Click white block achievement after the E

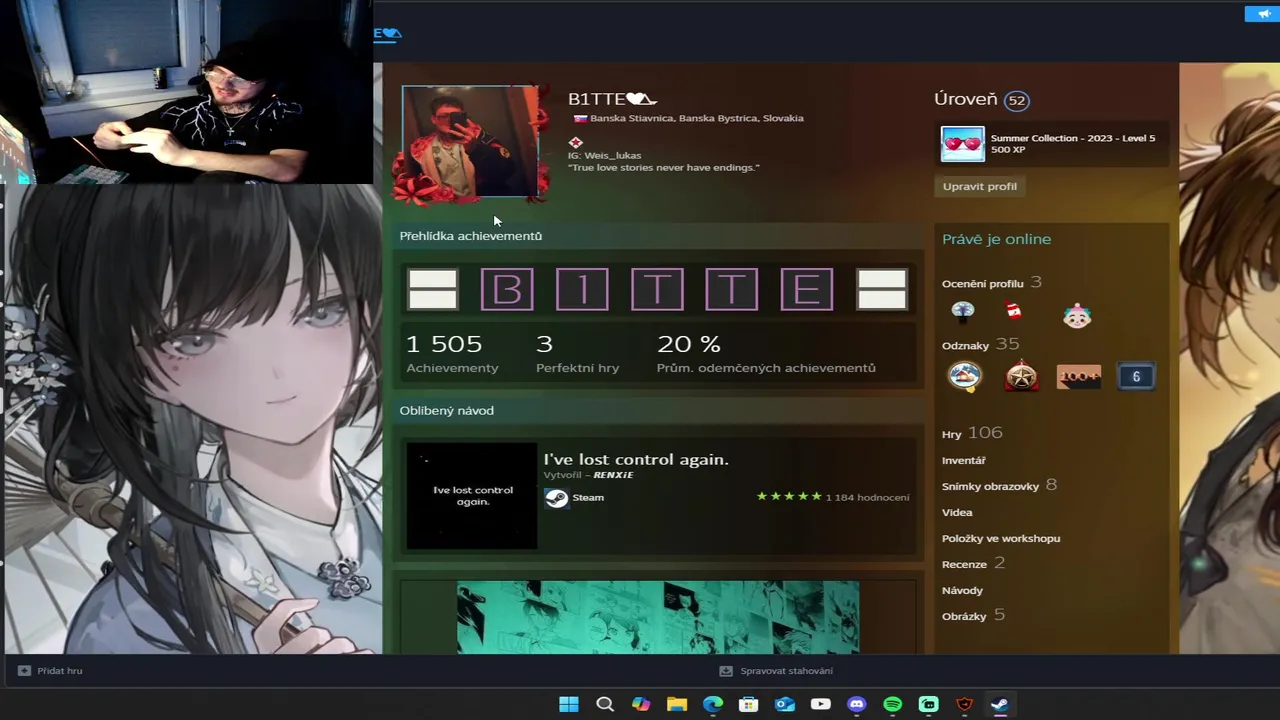coord(882,290)
